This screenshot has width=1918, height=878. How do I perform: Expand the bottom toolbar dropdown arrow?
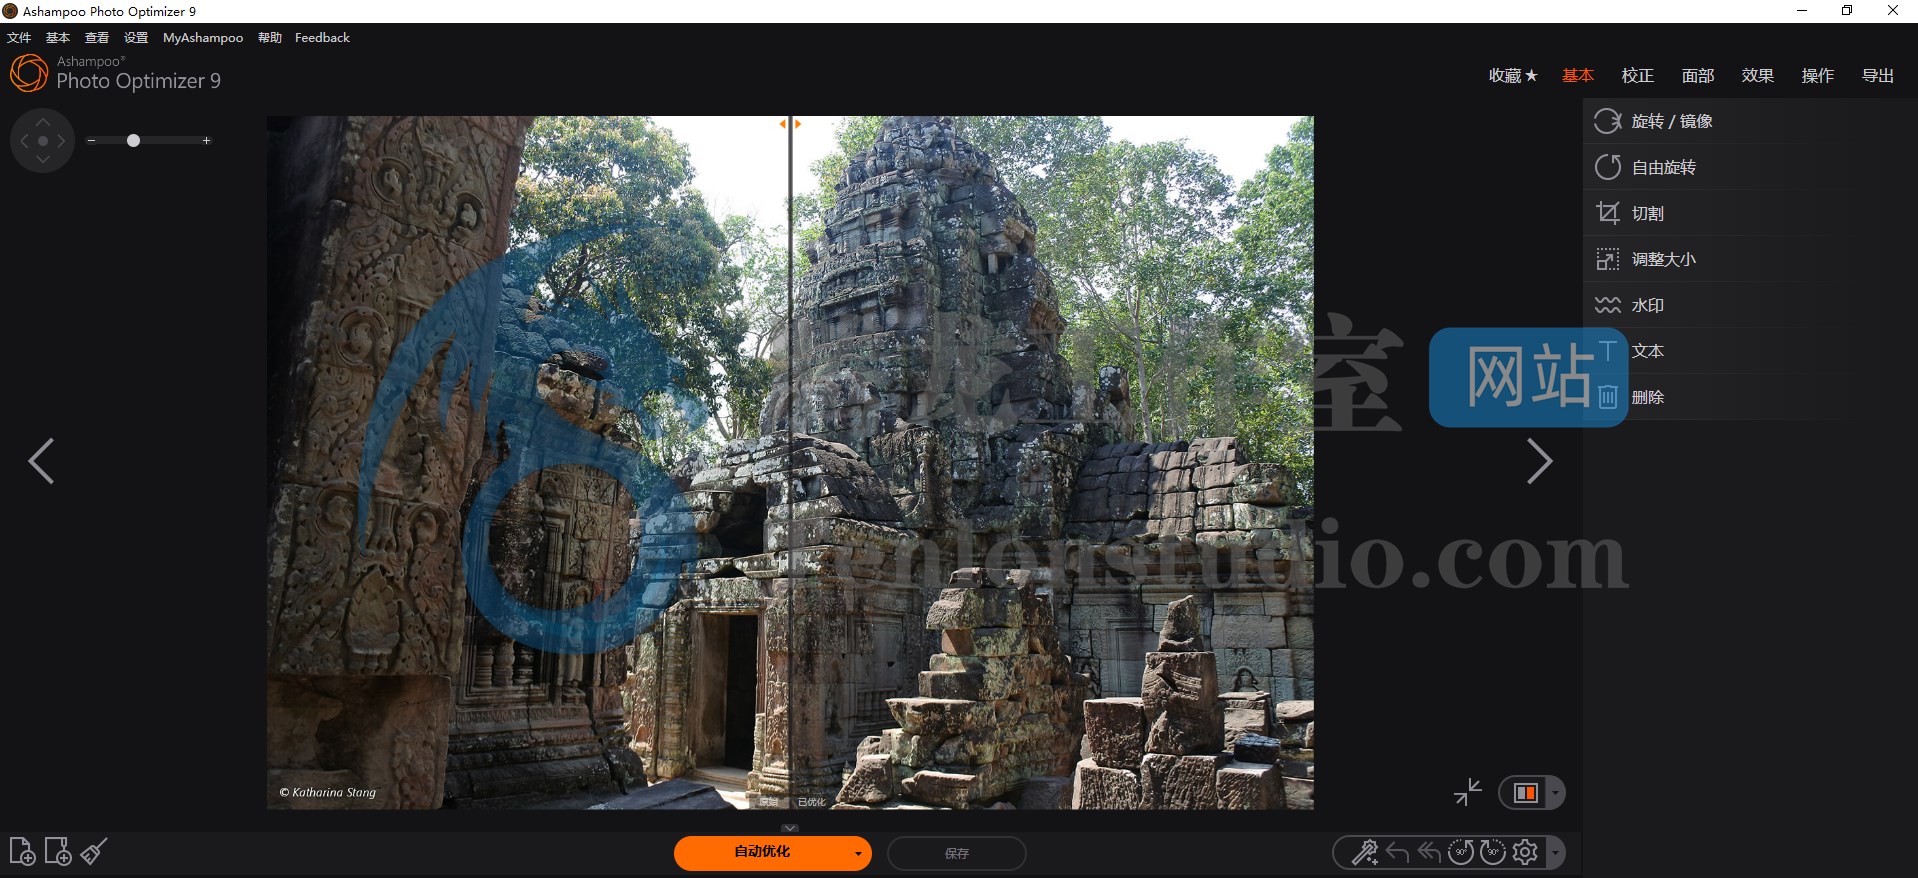(1555, 853)
